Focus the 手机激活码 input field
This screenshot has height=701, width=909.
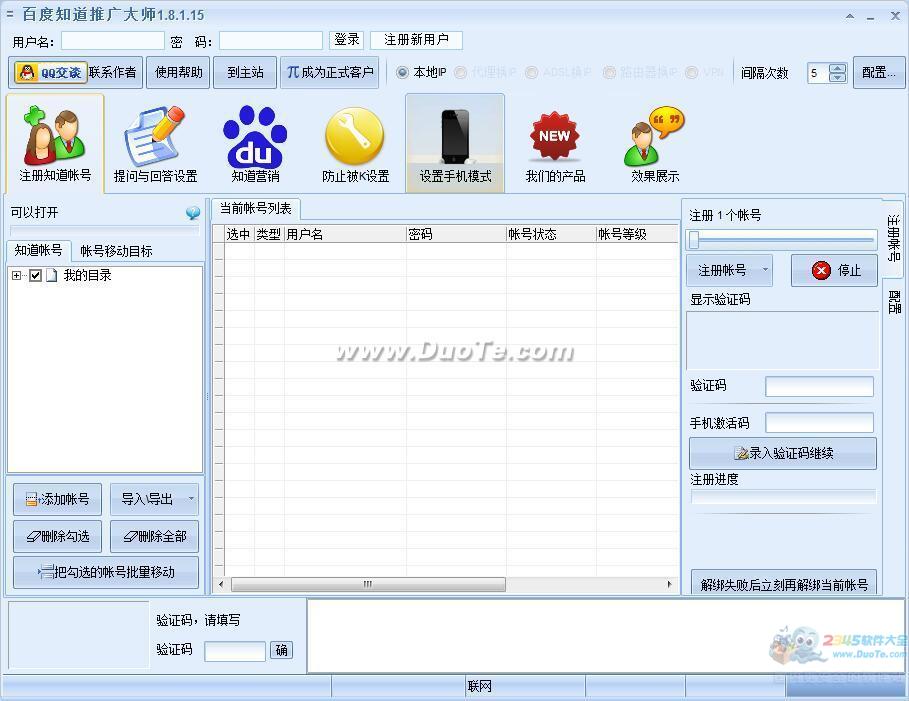click(819, 423)
